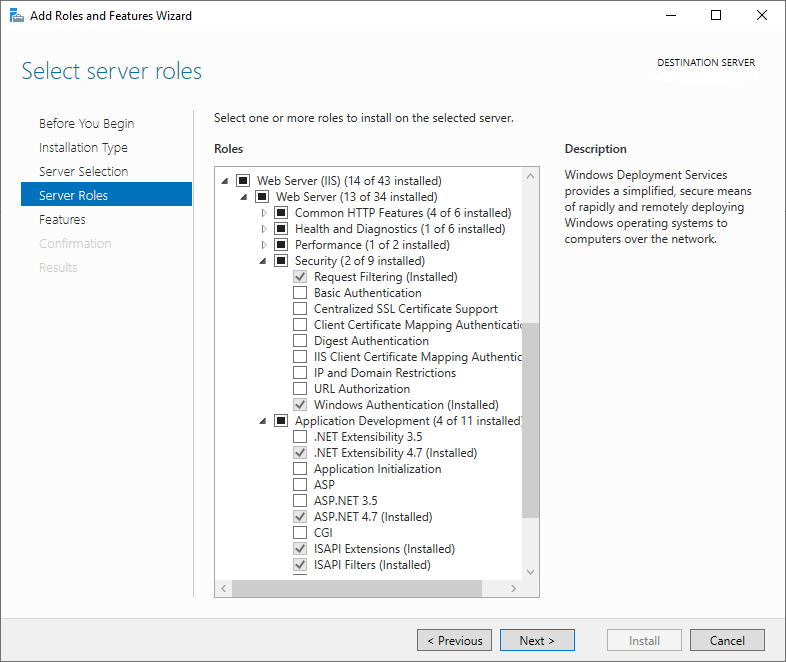Go to the Installation Type step
786x662 pixels.
point(83,147)
